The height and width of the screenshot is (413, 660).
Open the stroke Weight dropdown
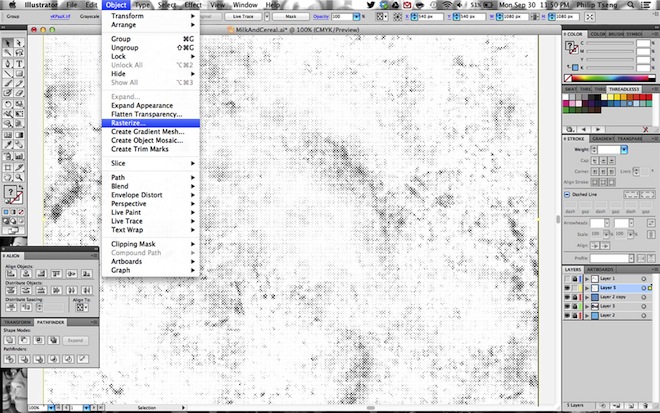pos(624,149)
